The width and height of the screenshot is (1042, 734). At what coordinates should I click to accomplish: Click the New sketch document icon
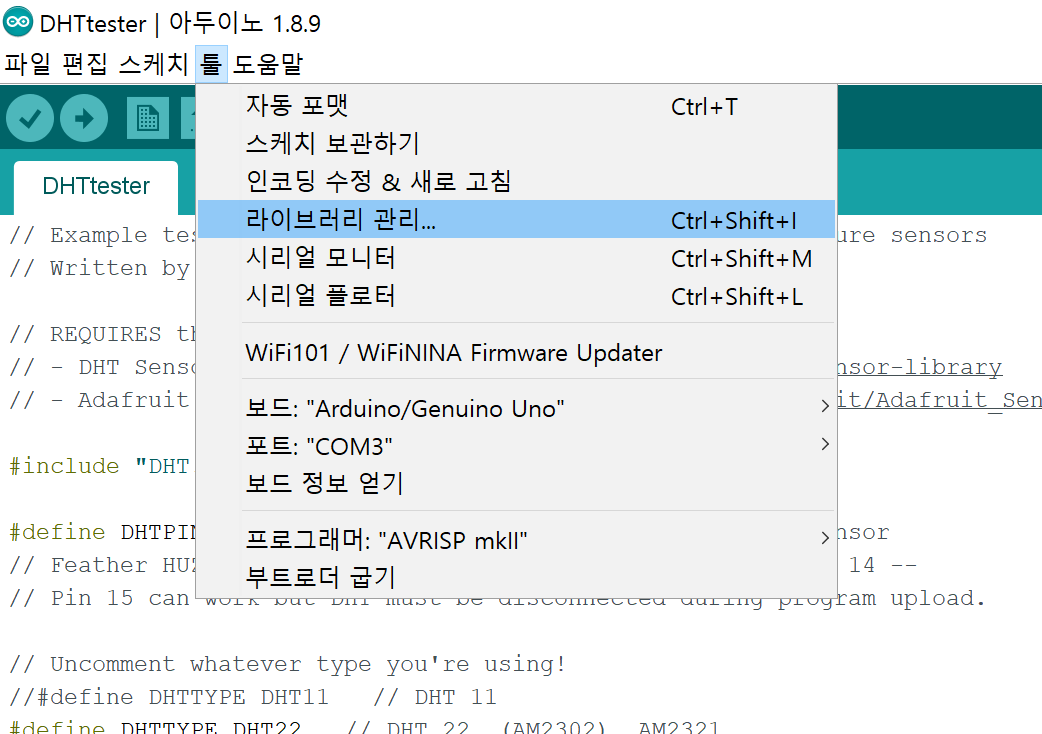(148, 118)
